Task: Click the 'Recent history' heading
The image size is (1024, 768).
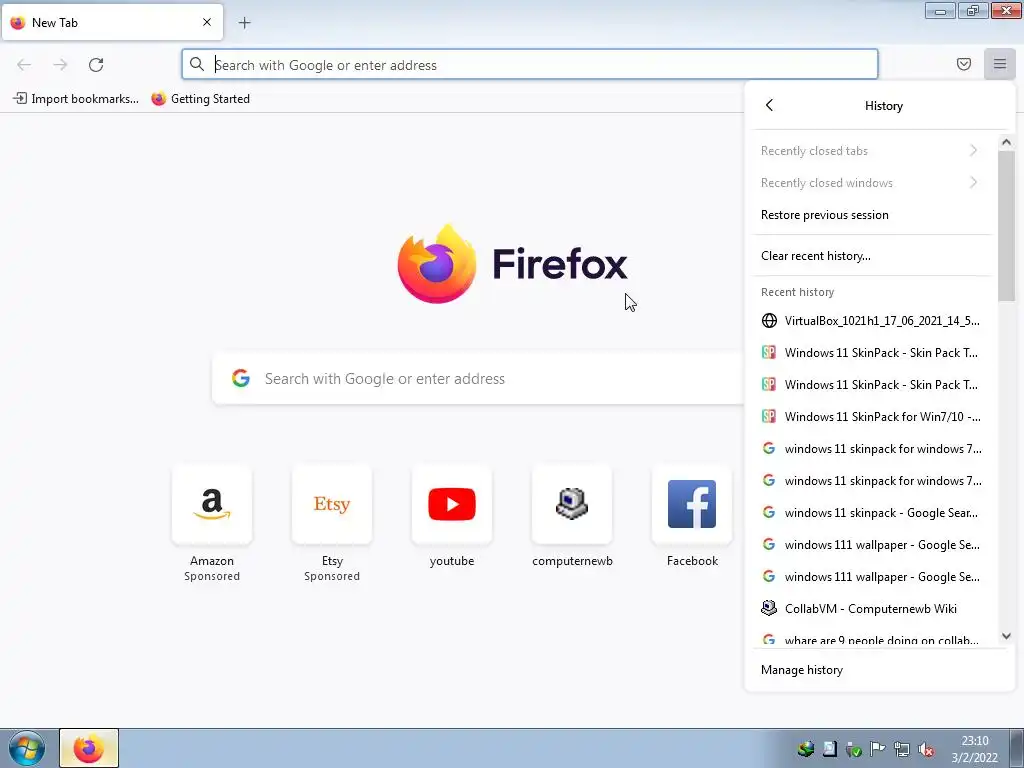Action: click(x=797, y=292)
